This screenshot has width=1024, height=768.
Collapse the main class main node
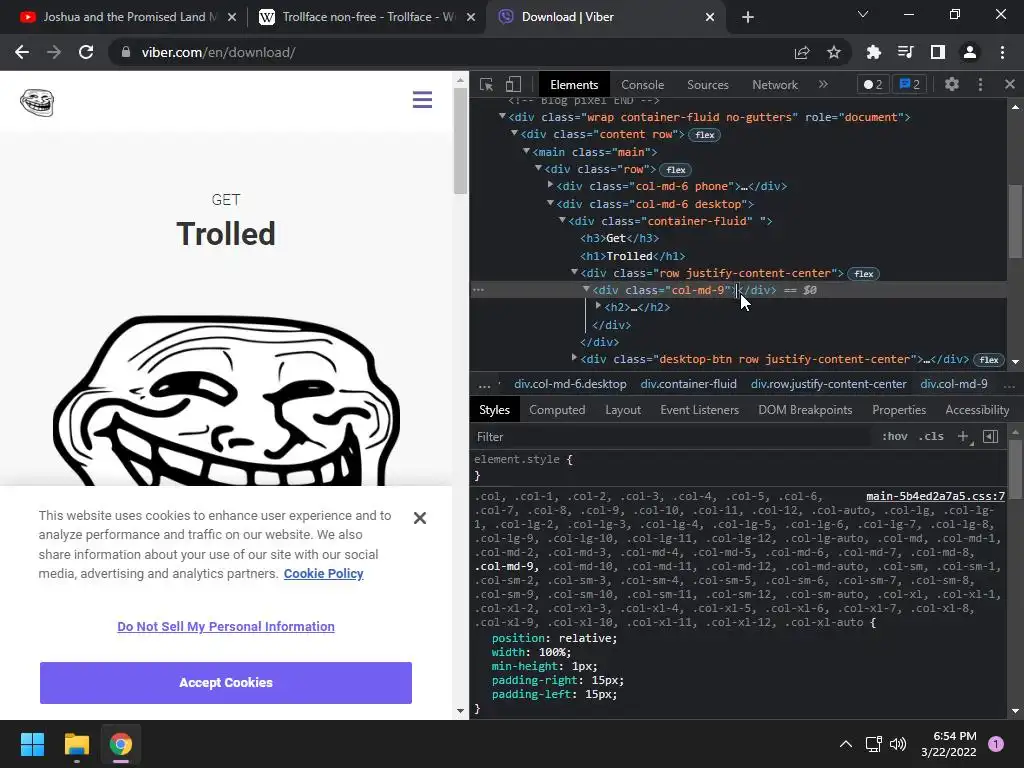tap(526, 151)
